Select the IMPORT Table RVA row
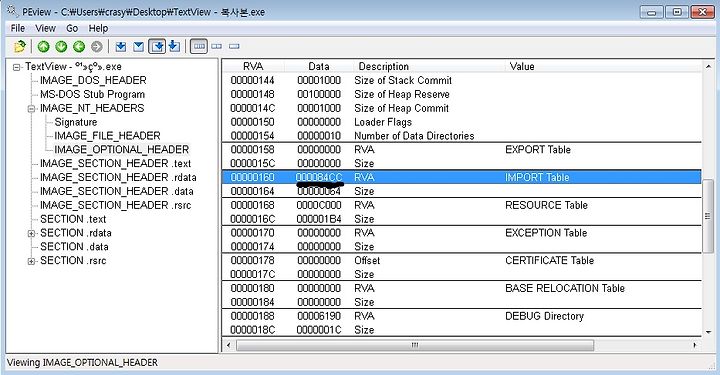The width and height of the screenshot is (720, 375). [461, 177]
